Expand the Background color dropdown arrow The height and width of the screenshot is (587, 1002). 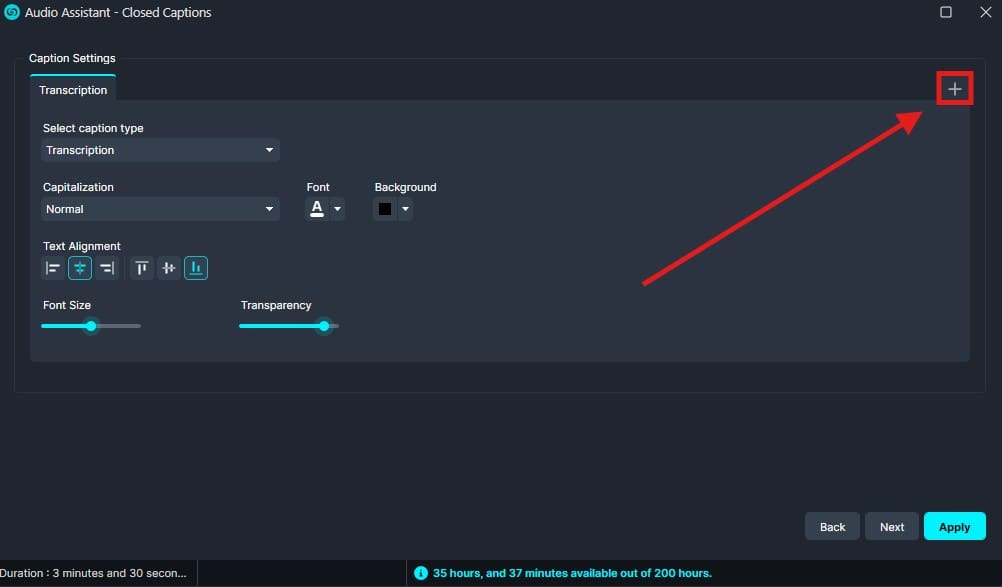pos(405,209)
